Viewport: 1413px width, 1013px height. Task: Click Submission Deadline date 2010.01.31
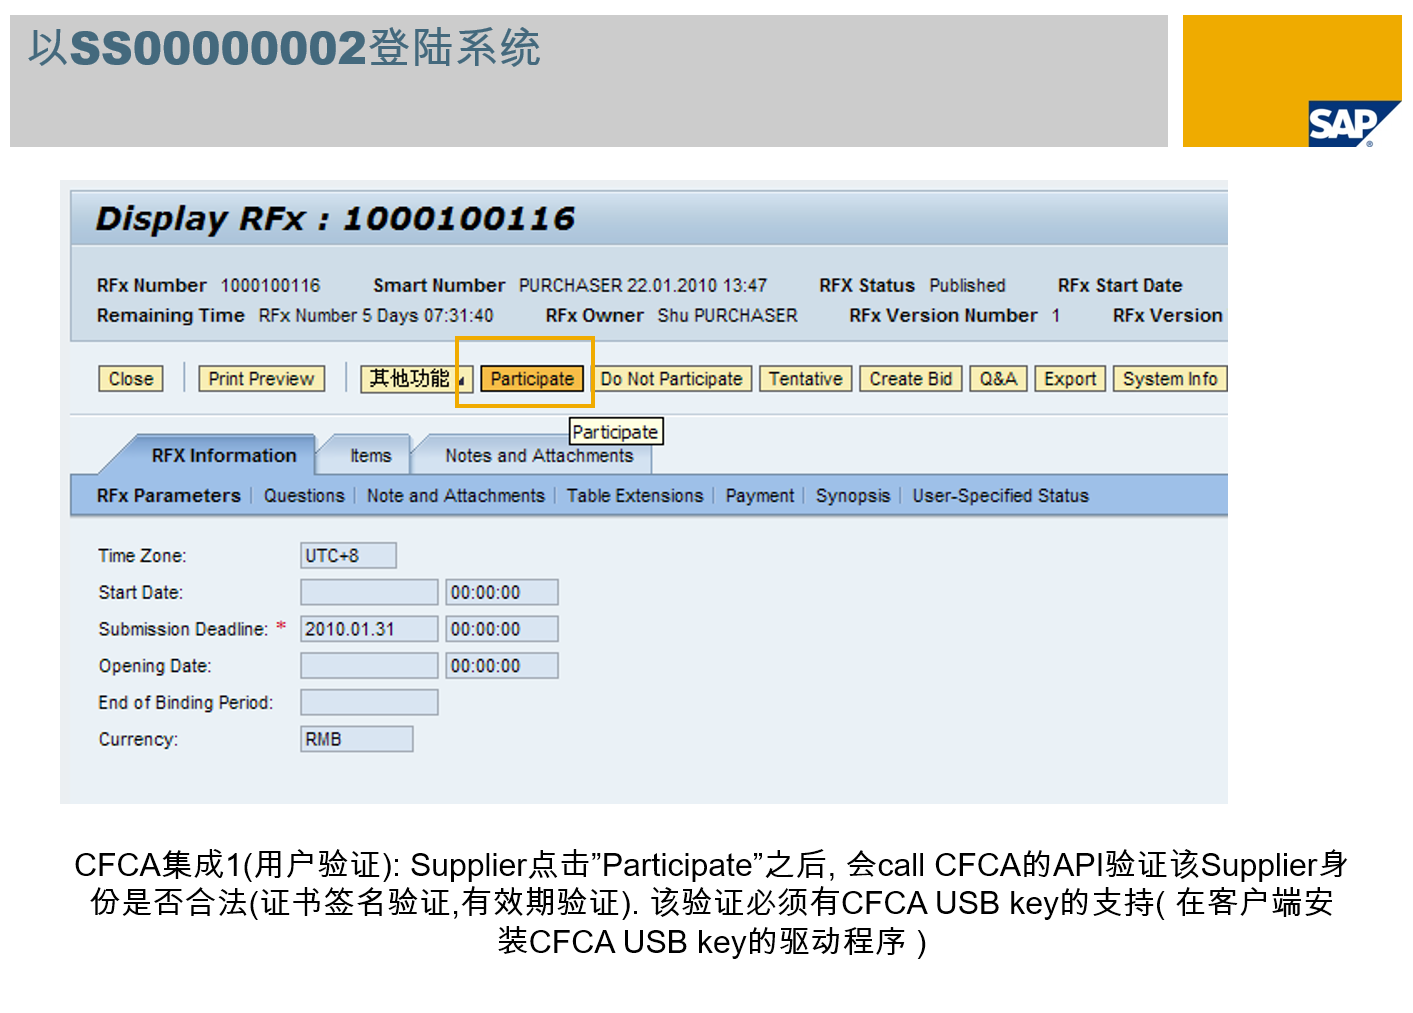[x=369, y=629]
